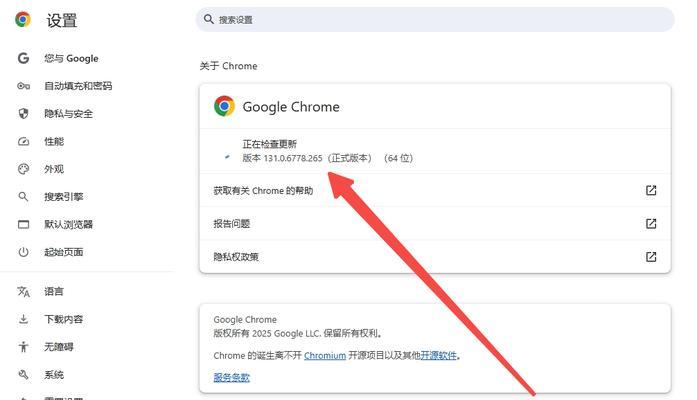Screen dimensions: 697x400
Task: Open the 默认浏览器 settings section
Action: point(68,224)
